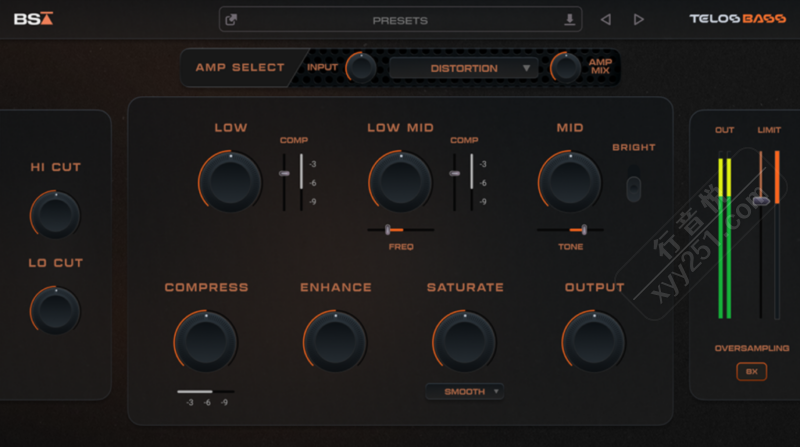Open the PRESETS selector bar
The width and height of the screenshot is (800, 447).
401,20
